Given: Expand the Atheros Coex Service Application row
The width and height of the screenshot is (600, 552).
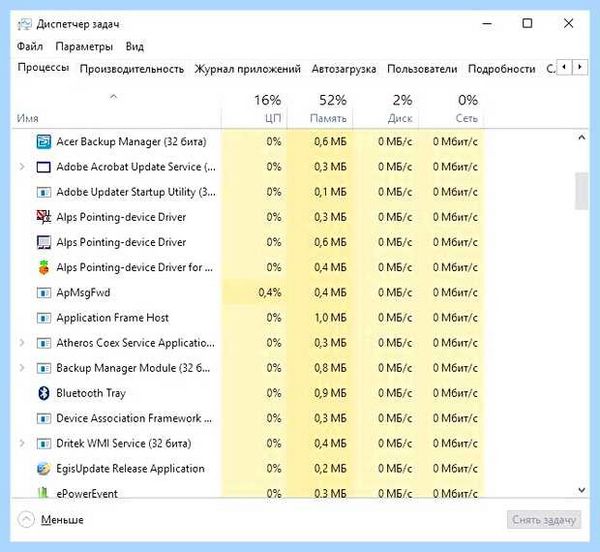Looking at the screenshot, I should 22,343.
